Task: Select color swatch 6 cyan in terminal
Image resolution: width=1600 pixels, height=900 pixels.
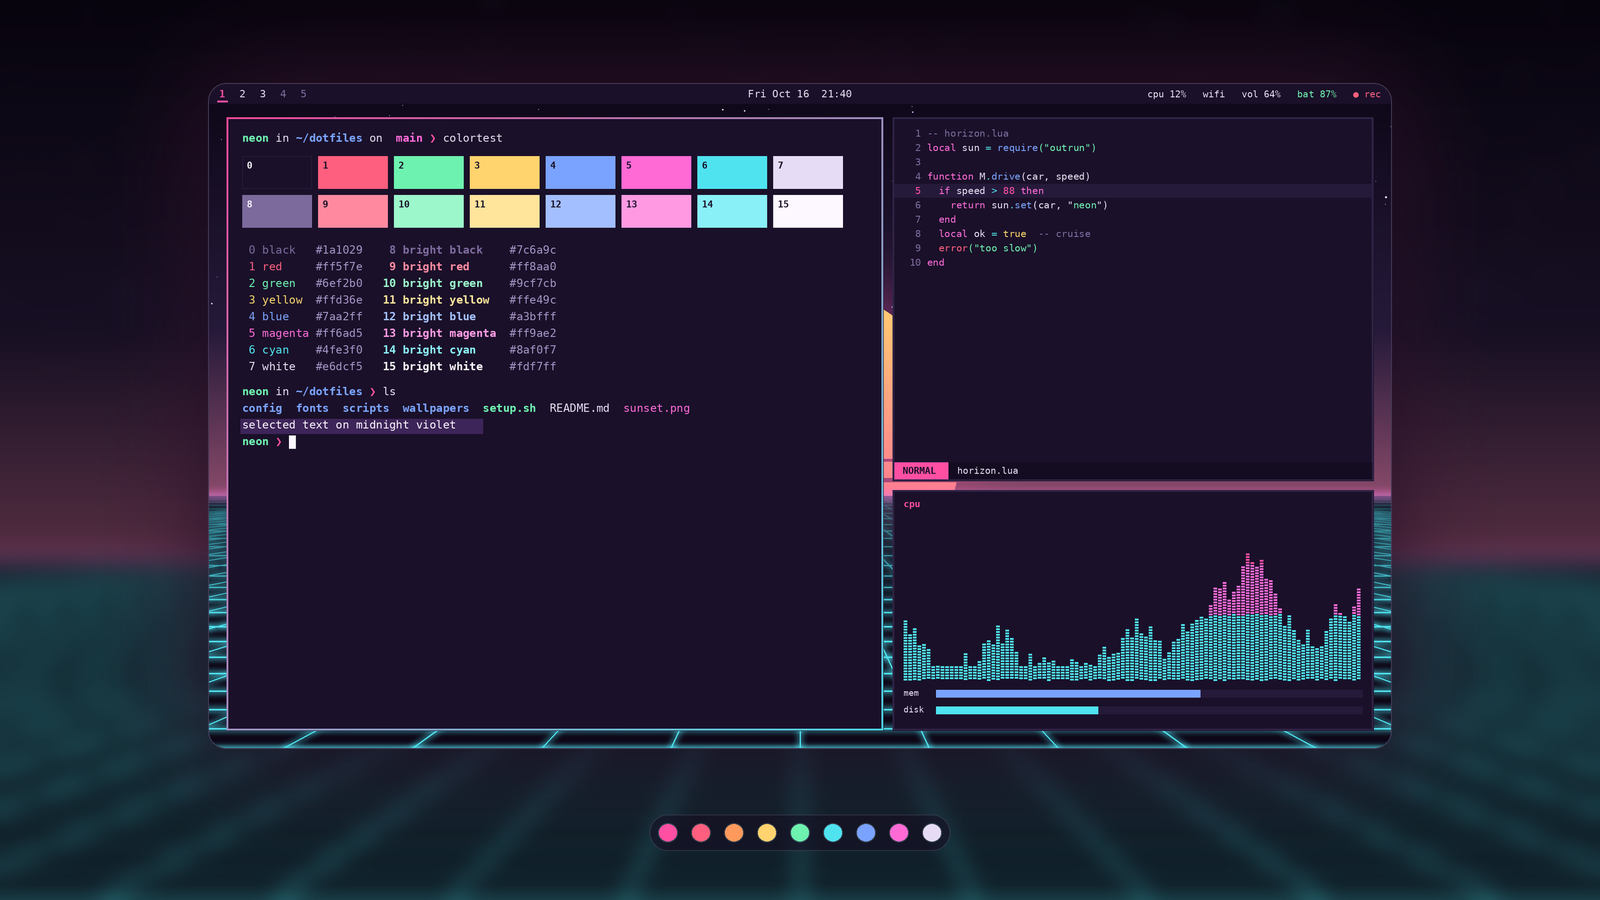Action: (732, 172)
